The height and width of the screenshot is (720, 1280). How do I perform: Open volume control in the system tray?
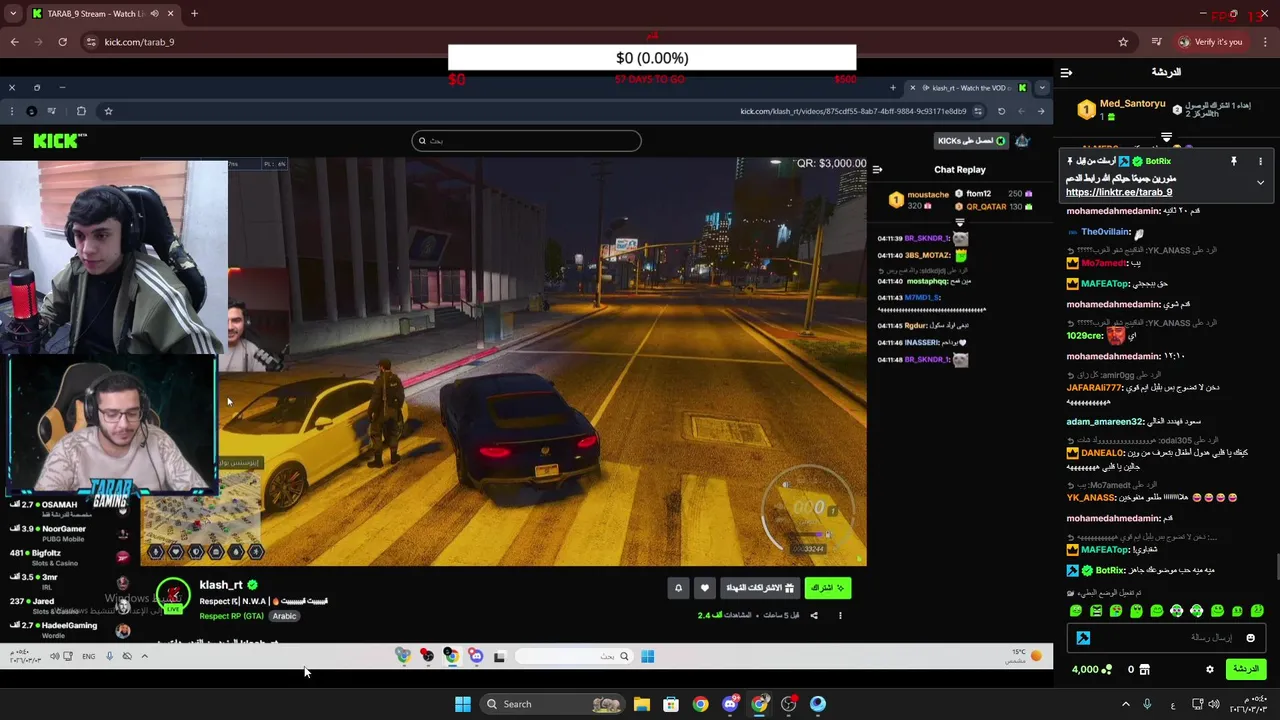pyautogui.click(x=1214, y=704)
